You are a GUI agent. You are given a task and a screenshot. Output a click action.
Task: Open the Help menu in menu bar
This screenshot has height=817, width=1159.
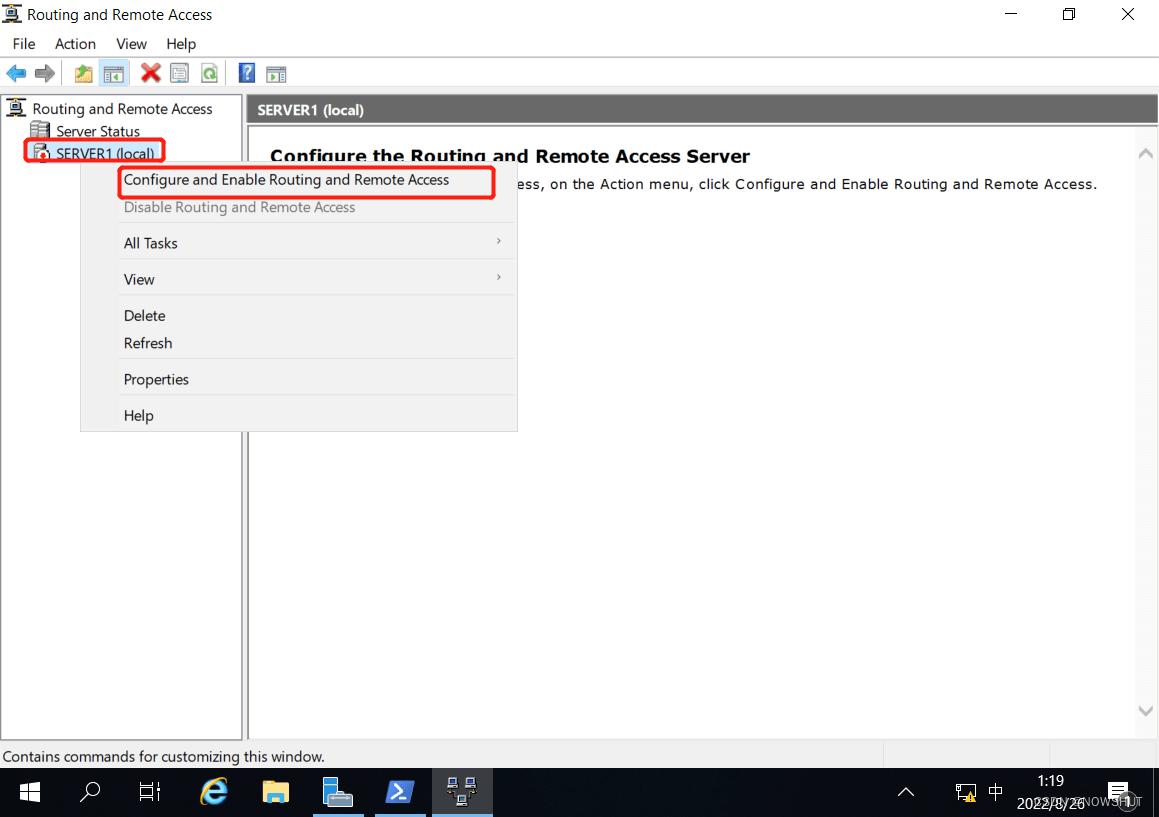pyautogui.click(x=181, y=44)
